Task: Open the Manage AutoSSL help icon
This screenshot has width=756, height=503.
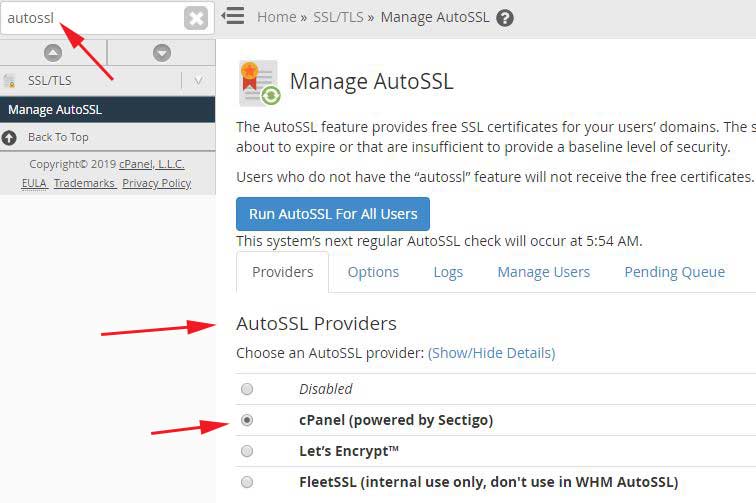Action: (x=505, y=18)
